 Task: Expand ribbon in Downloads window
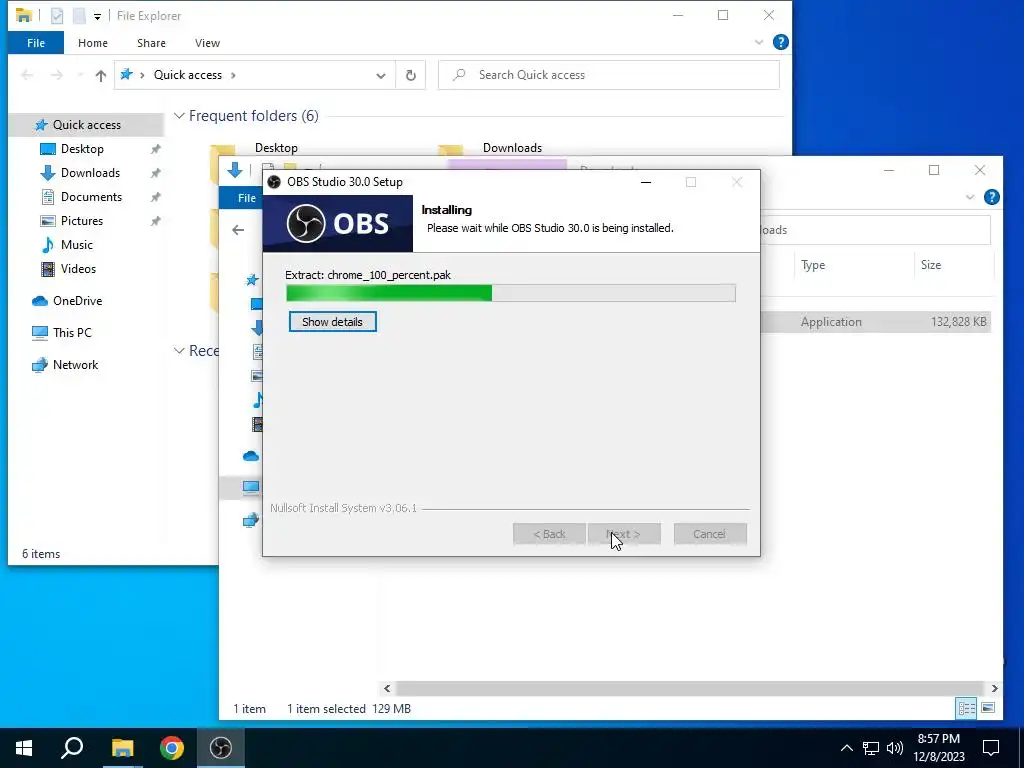970,197
